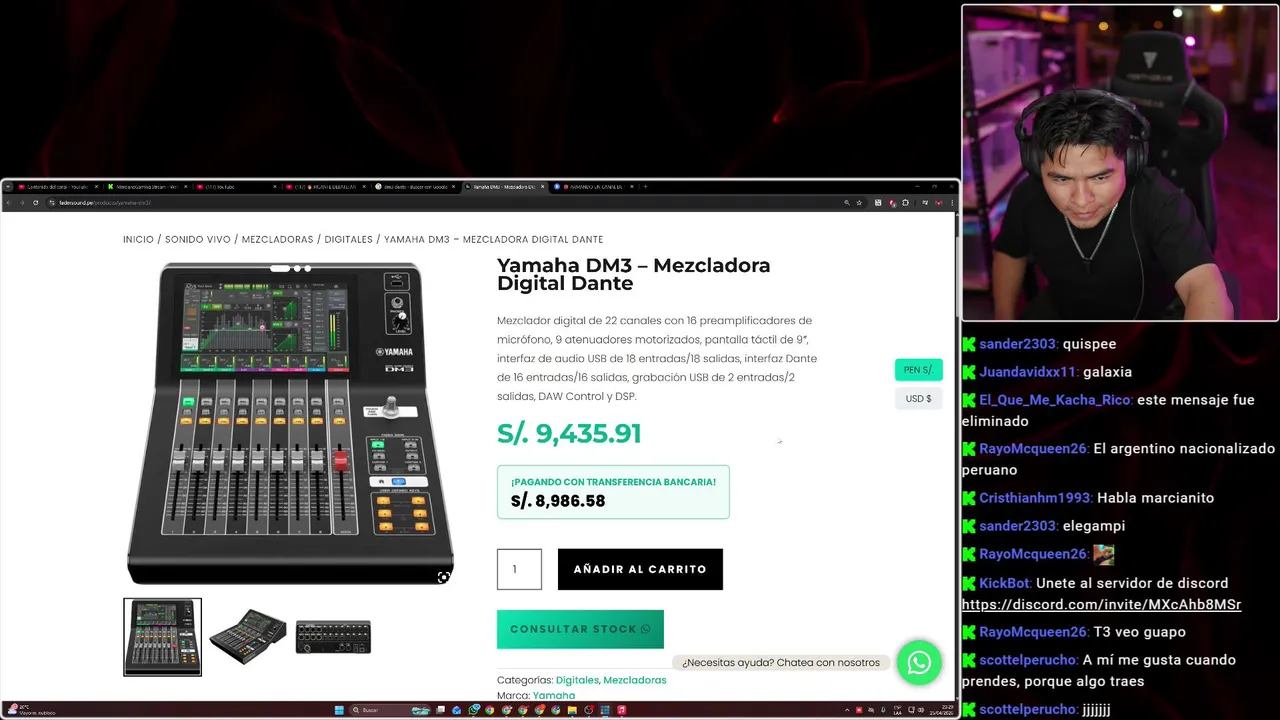1280x720 pixels.
Task: Bookmark this page with the star icon
Action: [858, 202]
